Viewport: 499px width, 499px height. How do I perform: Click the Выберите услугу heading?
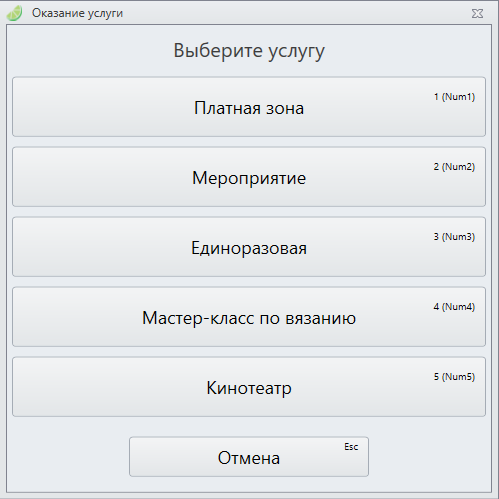(x=249, y=51)
